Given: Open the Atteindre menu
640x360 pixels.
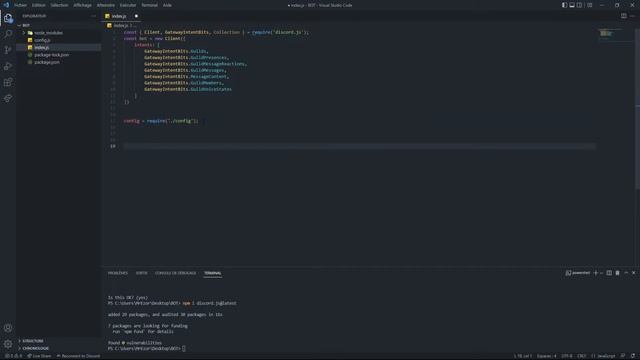Looking at the screenshot, I should click(x=106, y=5).
